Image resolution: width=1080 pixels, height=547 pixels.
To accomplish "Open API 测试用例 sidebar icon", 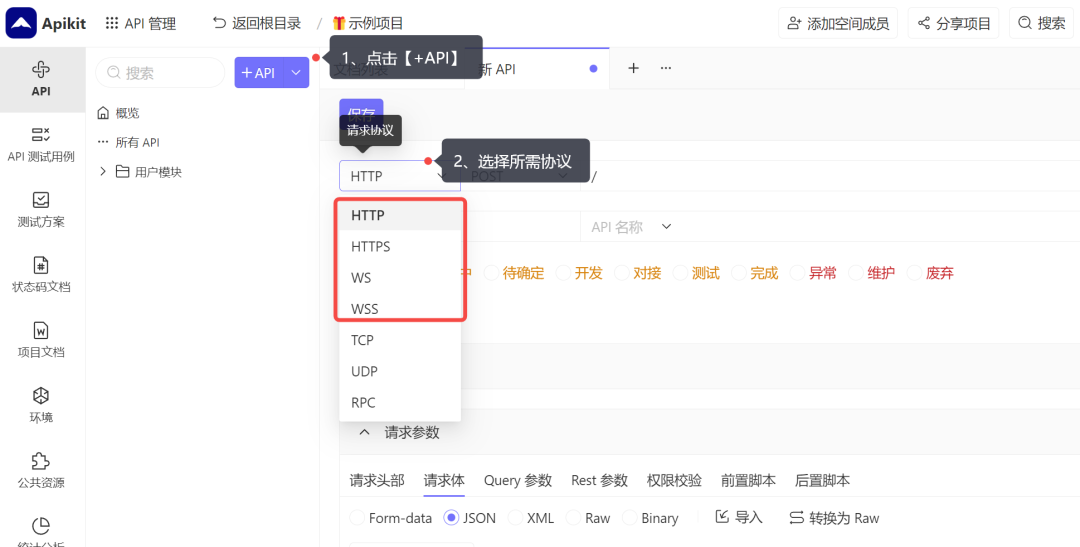I will tap(41, 134).
